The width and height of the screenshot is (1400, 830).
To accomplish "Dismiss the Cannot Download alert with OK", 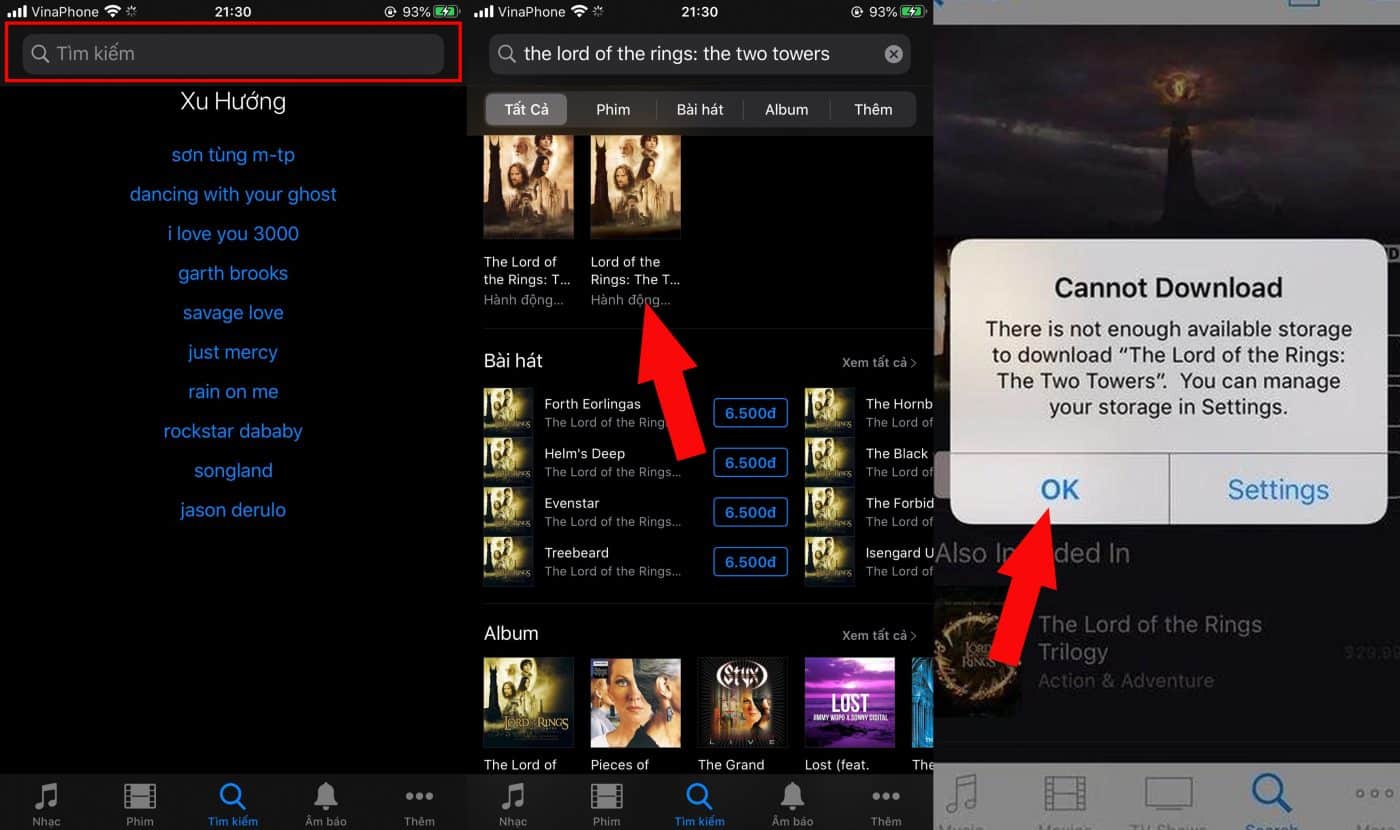I will pyautogui.click(x=1058, y=490).
